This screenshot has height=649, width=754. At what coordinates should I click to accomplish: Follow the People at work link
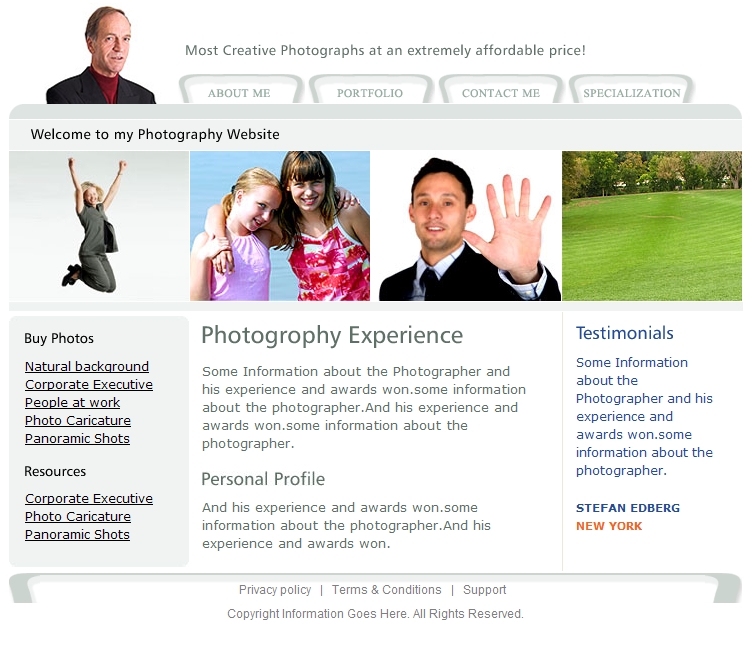point(73,403)
